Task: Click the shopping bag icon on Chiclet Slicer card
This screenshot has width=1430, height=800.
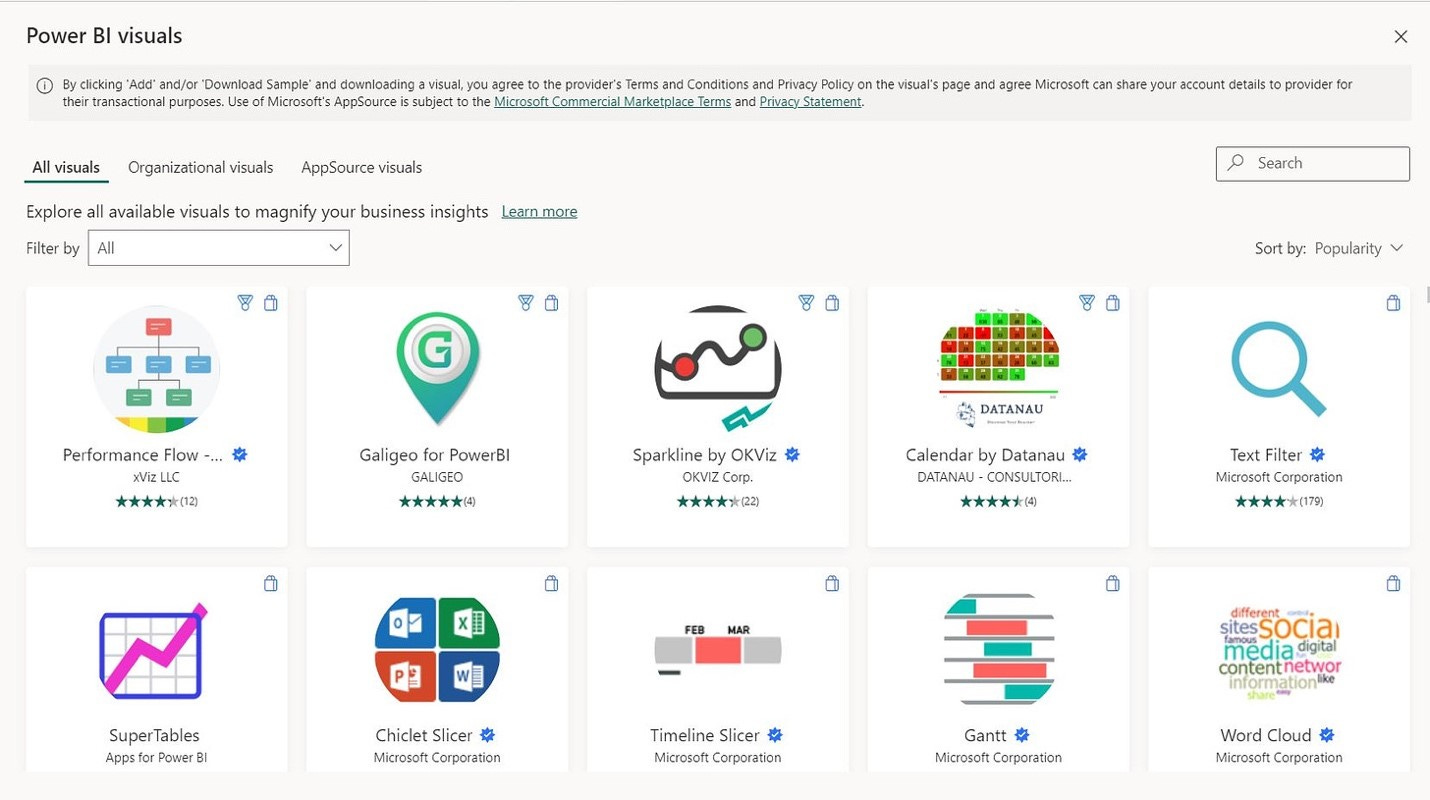Action: [552, 584]
